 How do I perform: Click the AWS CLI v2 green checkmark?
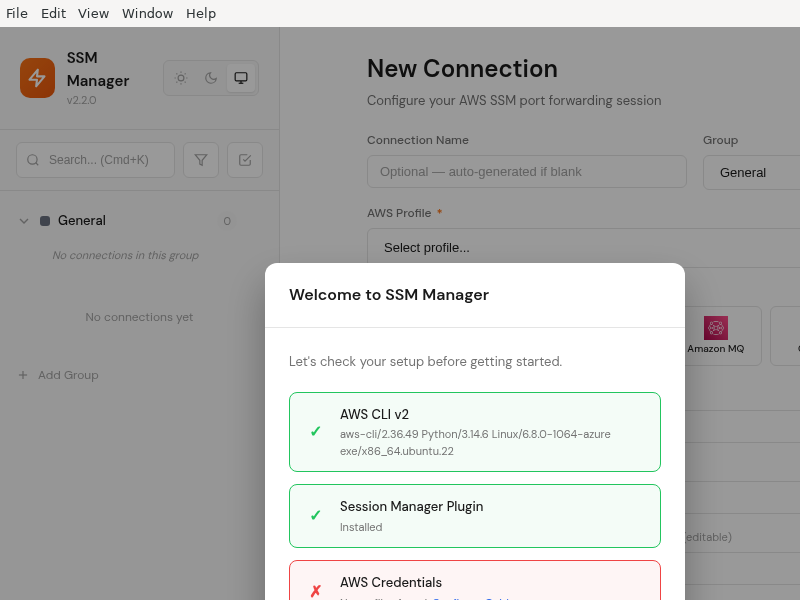pos(315,432)
